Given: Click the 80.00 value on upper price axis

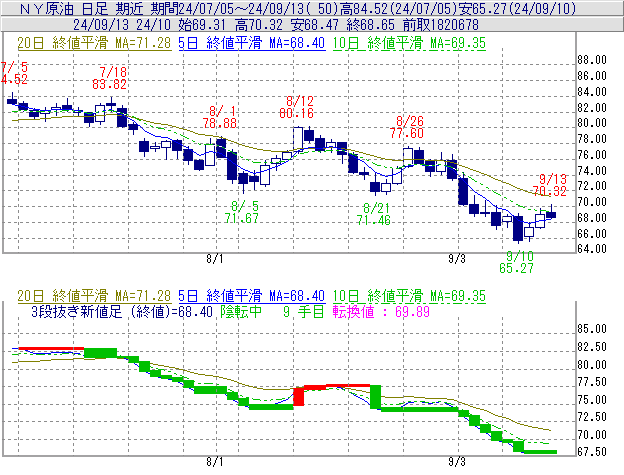Looking at the screenshot, I should (x=592, y=123).
